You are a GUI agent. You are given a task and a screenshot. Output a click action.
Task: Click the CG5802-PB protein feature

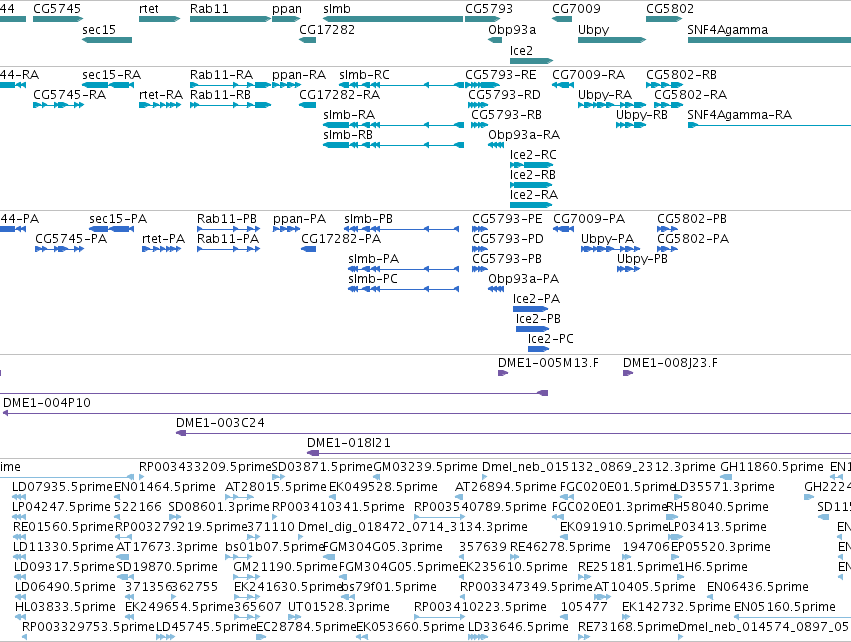[668, 229]
